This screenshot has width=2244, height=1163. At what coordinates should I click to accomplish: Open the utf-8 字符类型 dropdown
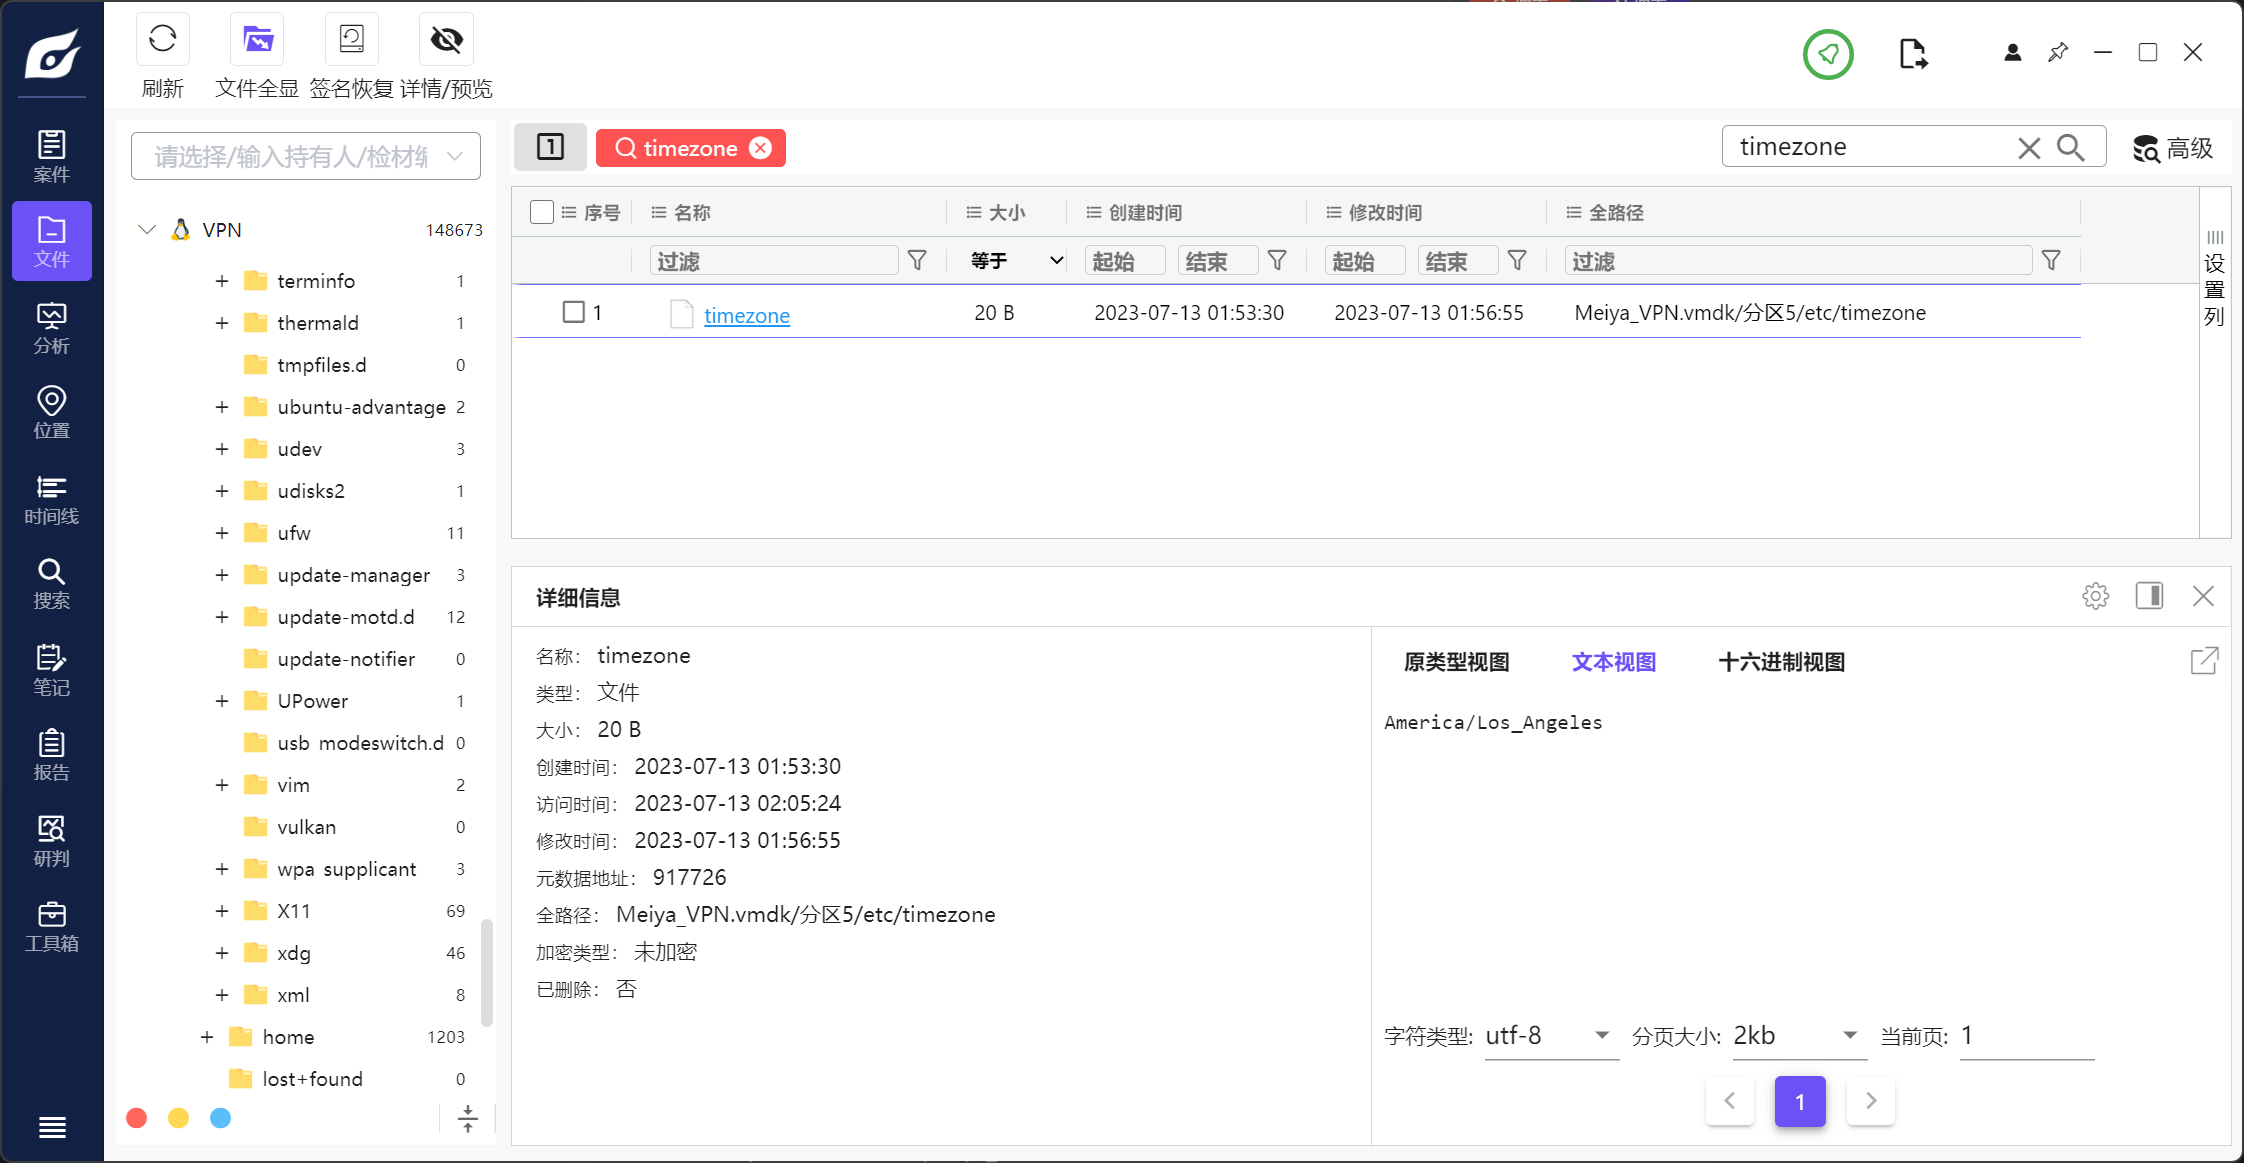1550,1036
